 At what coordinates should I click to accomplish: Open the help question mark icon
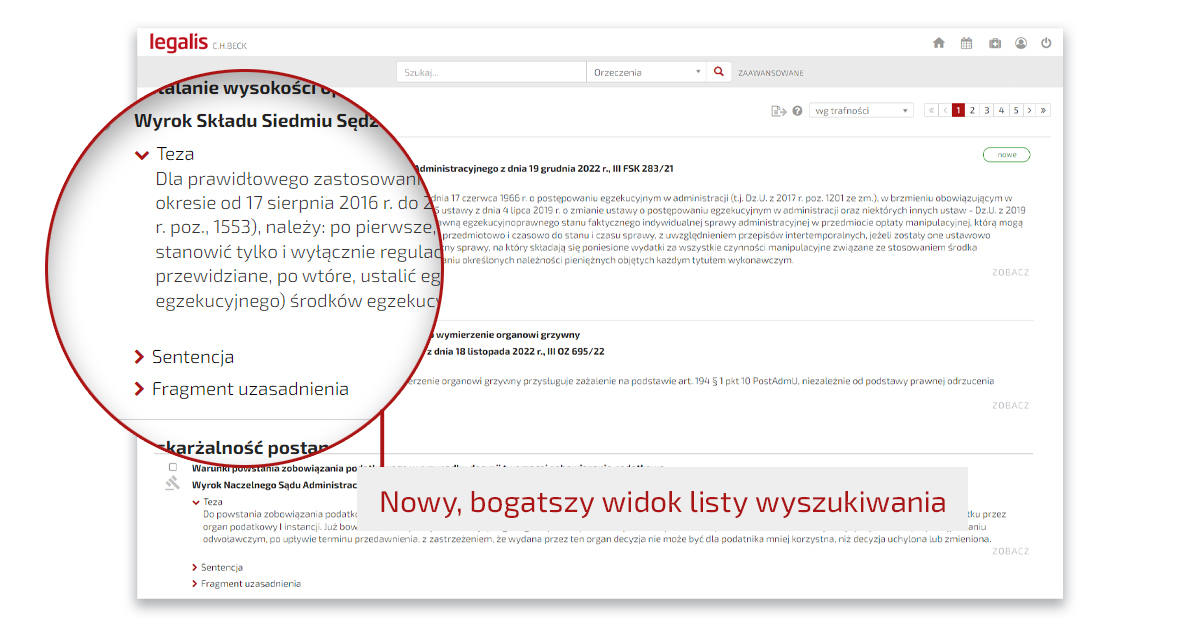coord(798,111)
